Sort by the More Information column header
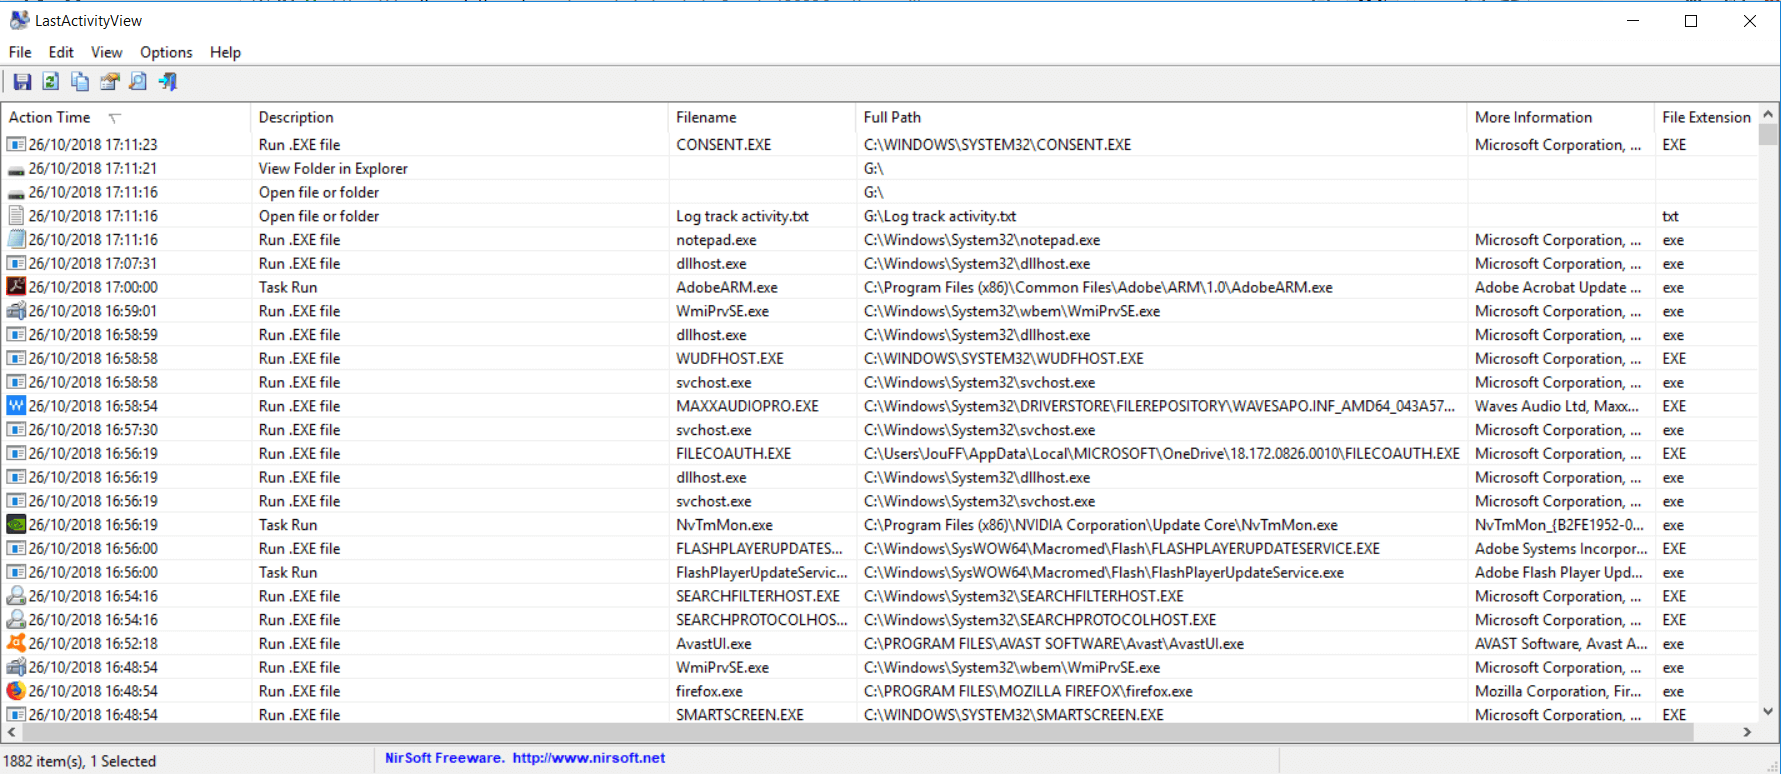This screenshot has width=1781, height=774. pos(1561,117)
